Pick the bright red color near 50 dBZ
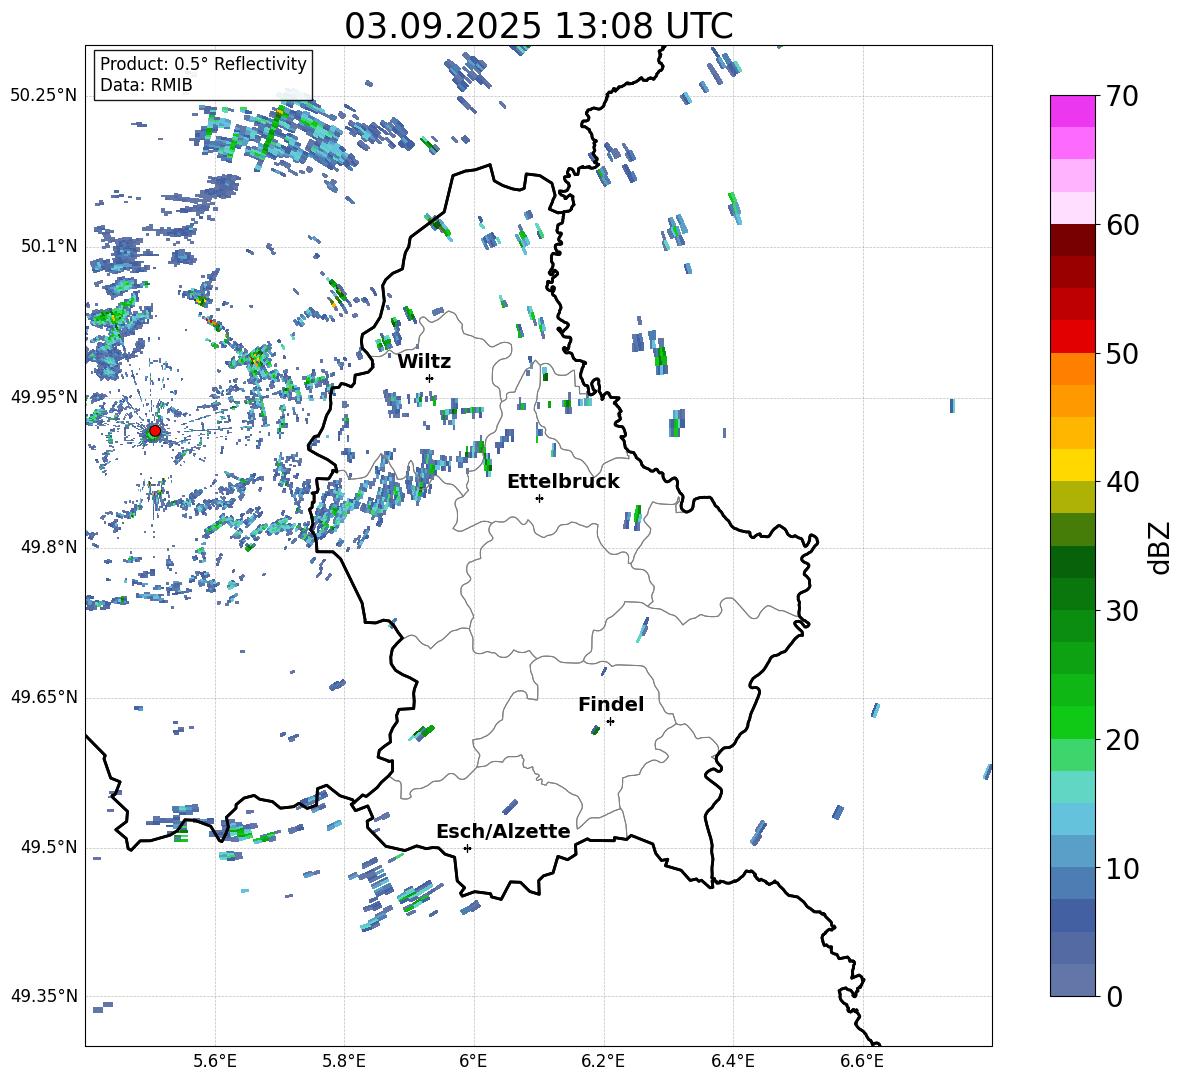 (1072, 337)
